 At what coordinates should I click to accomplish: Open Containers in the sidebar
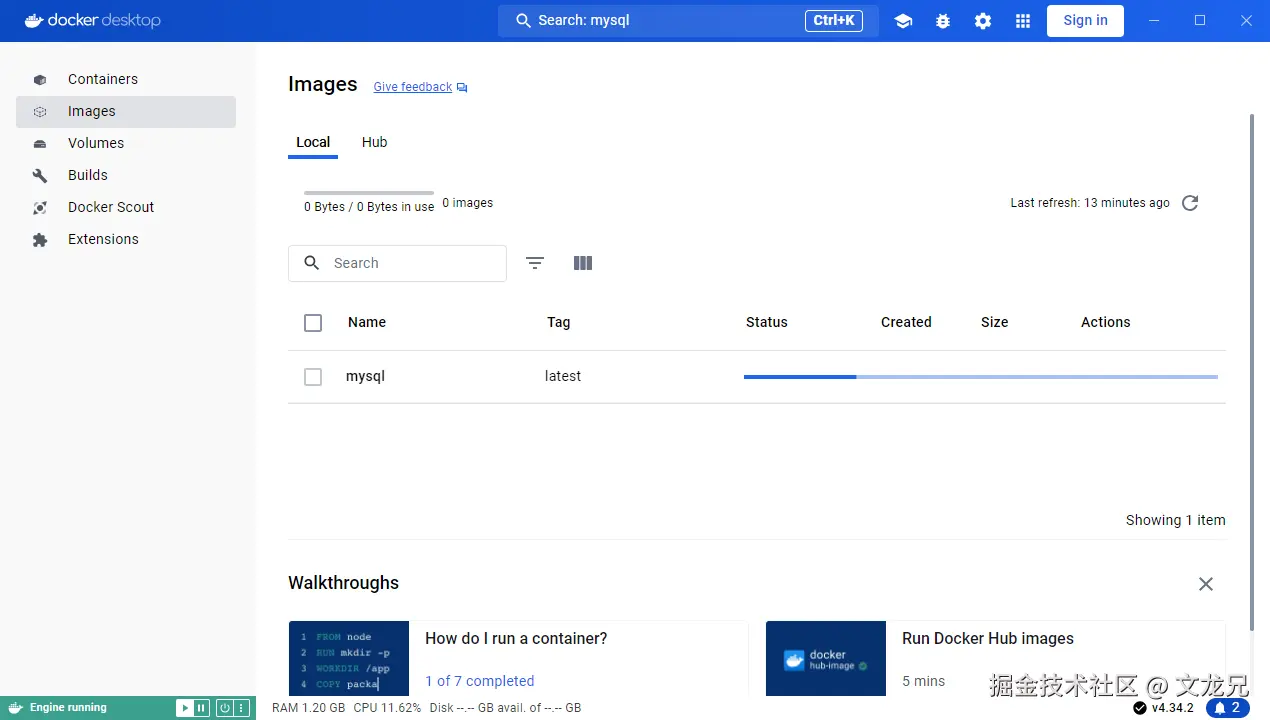(126, 79)
